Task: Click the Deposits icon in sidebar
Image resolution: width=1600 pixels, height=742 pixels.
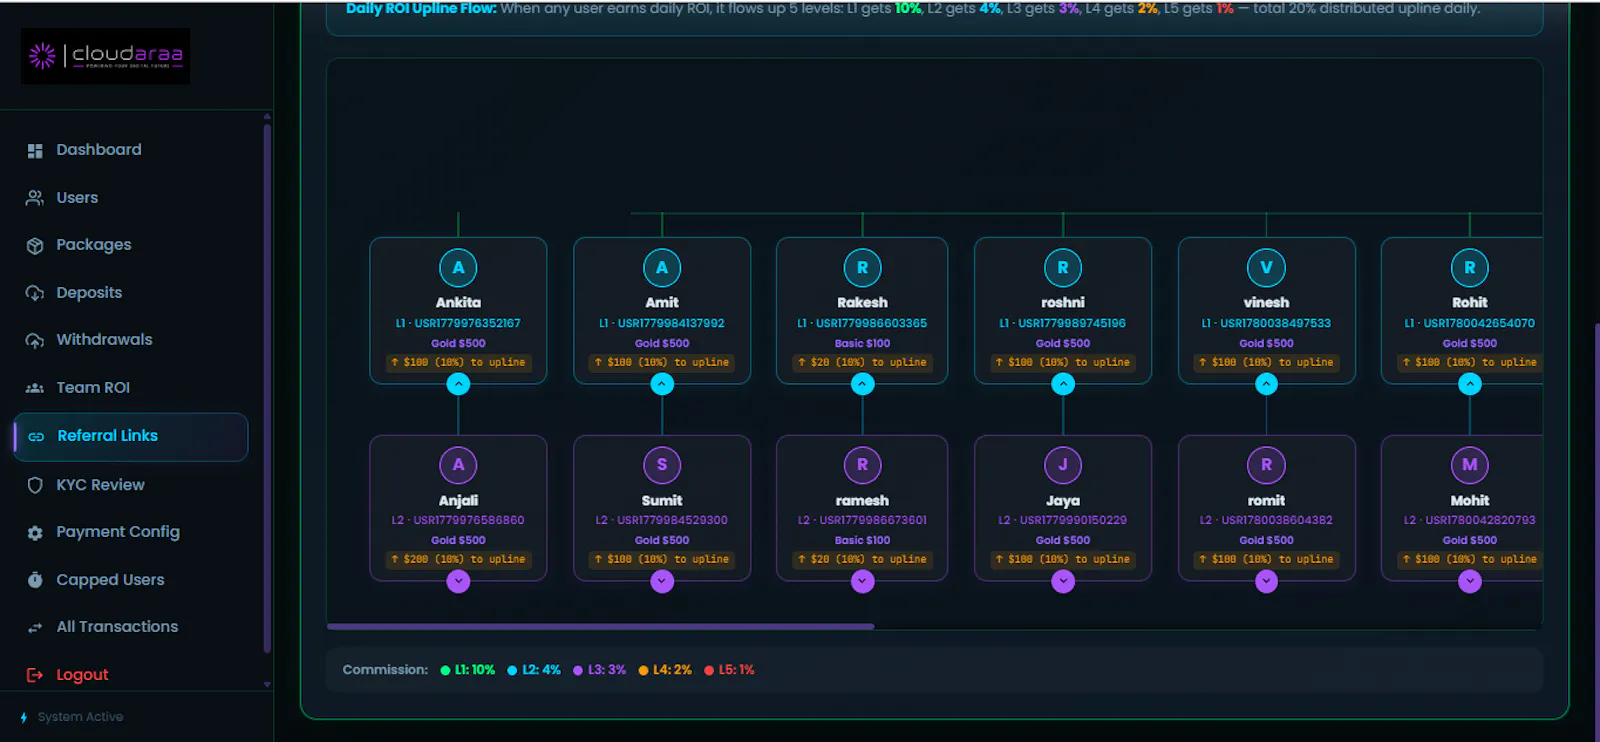Action: (35, 293)
